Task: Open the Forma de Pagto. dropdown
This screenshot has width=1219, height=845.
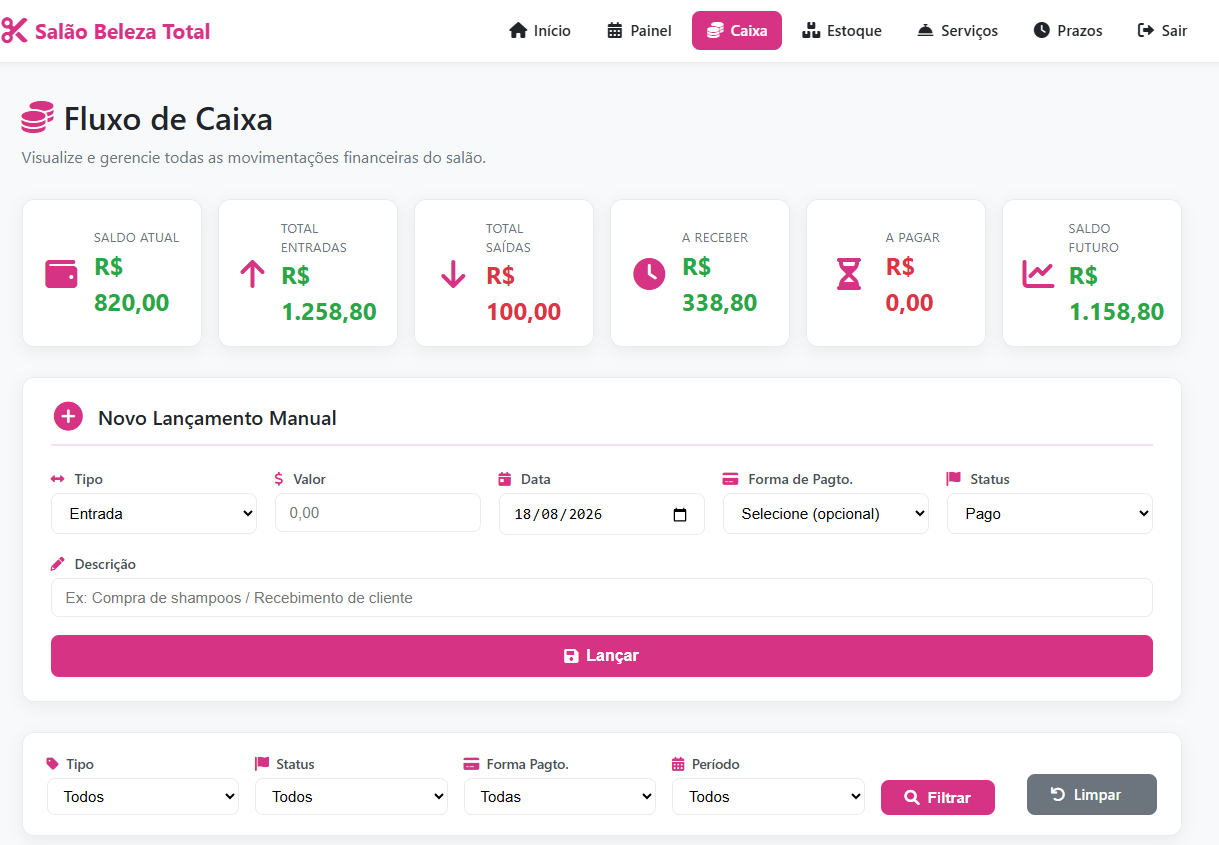Action: pyautogui.click(x=826, y=514)
